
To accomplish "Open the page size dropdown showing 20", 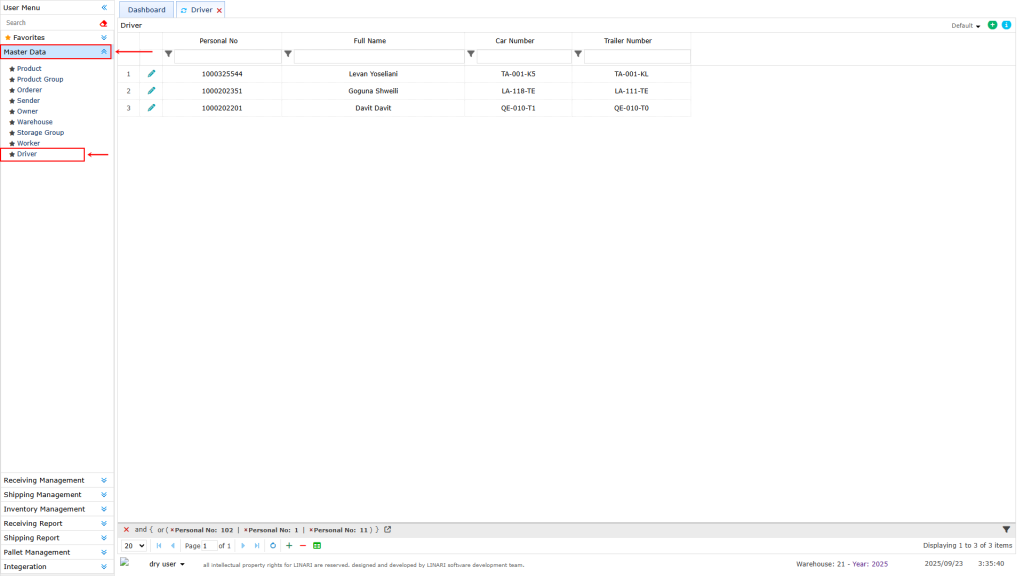I will (x=133, y=545).
